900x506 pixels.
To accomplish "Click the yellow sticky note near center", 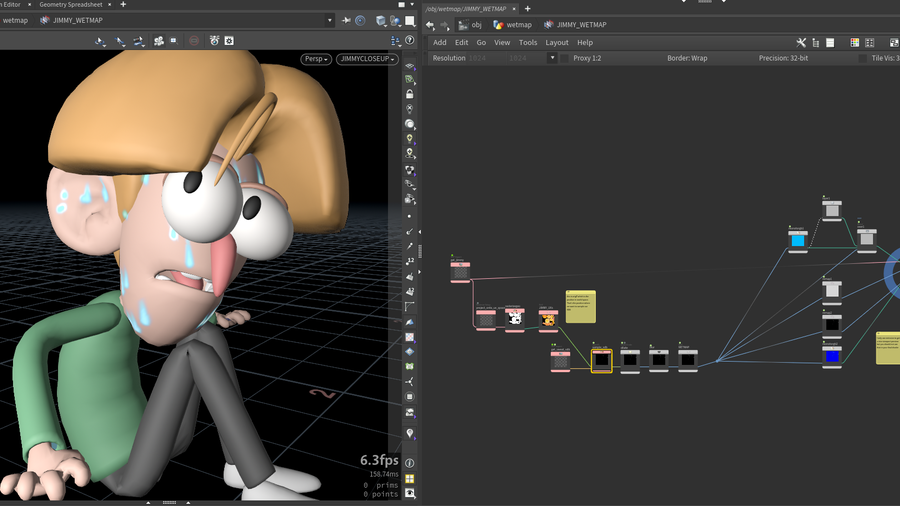I will click(x=580, y=306).
